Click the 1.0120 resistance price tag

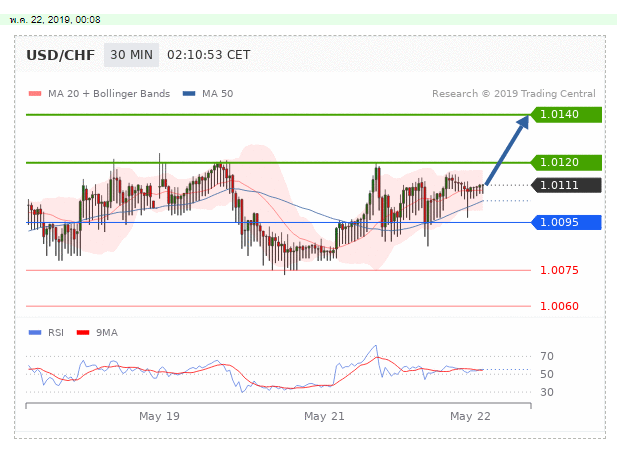point(566,162)
